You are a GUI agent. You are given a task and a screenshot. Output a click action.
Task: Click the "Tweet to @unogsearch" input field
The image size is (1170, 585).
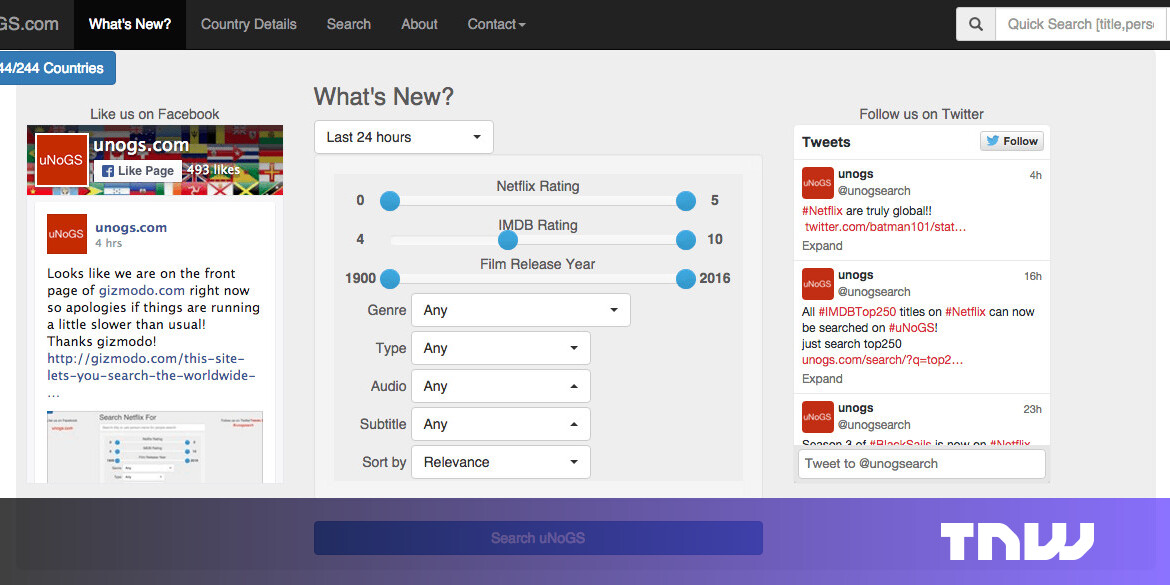click(921, 463)
